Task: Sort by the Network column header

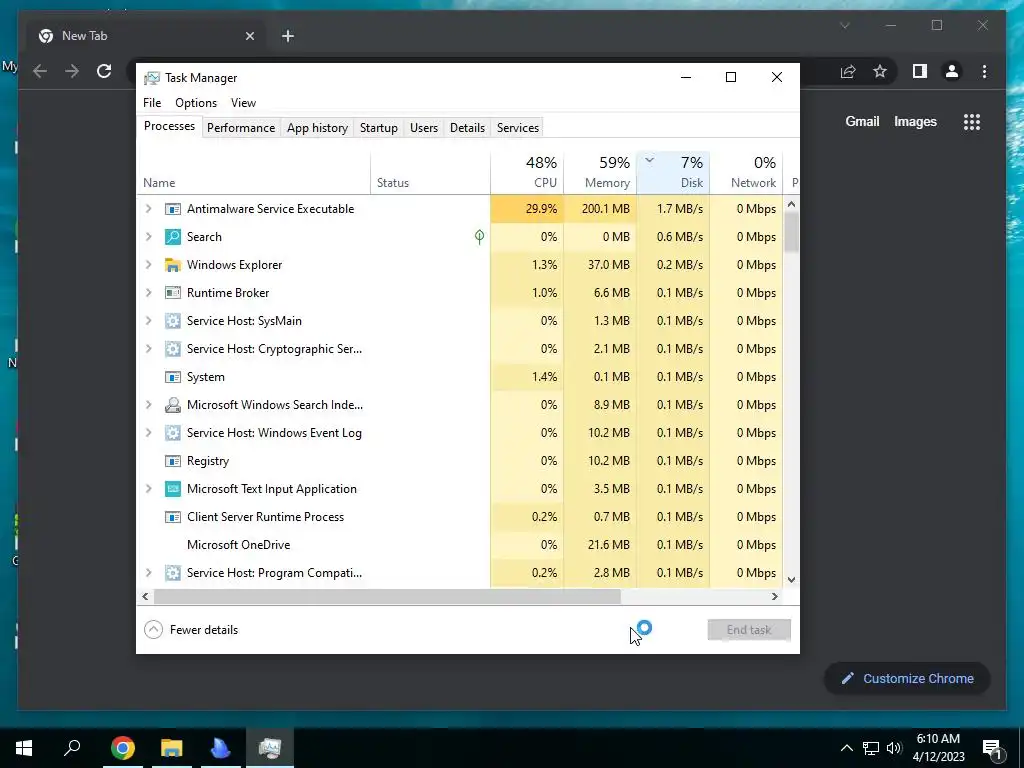Action: 746,173
